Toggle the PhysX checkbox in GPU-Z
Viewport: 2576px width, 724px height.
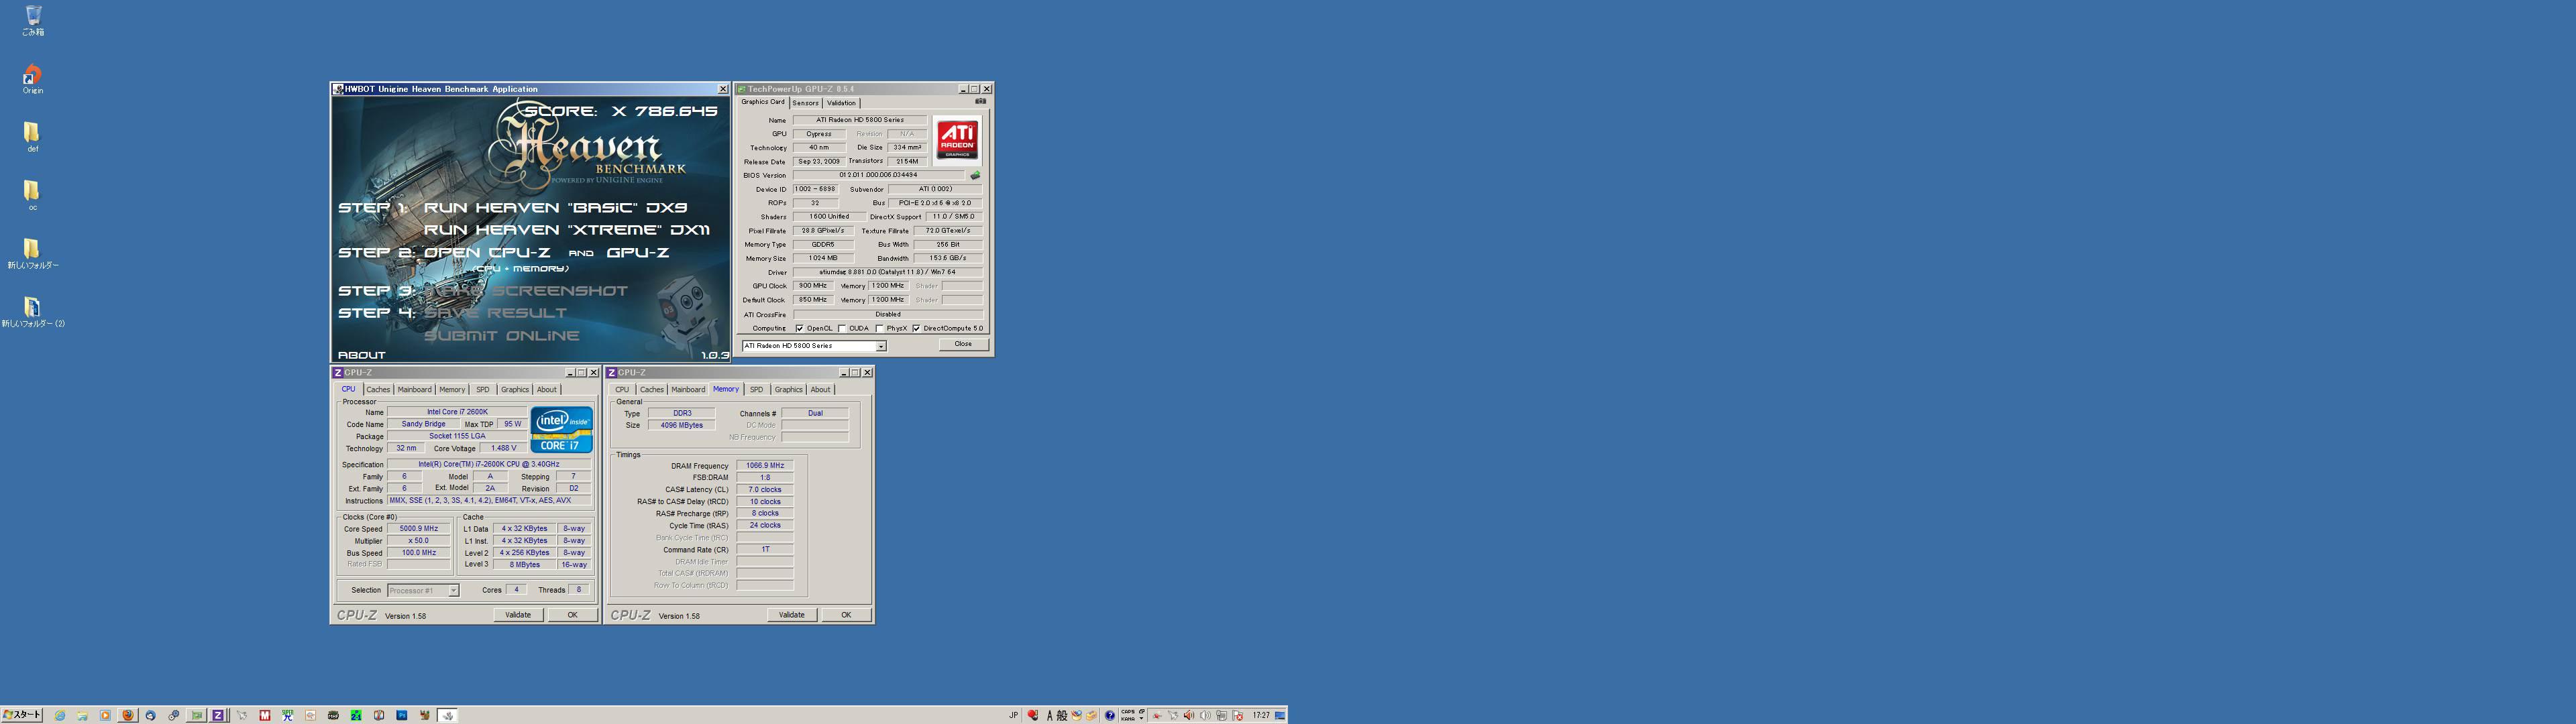tap(879, 328)
